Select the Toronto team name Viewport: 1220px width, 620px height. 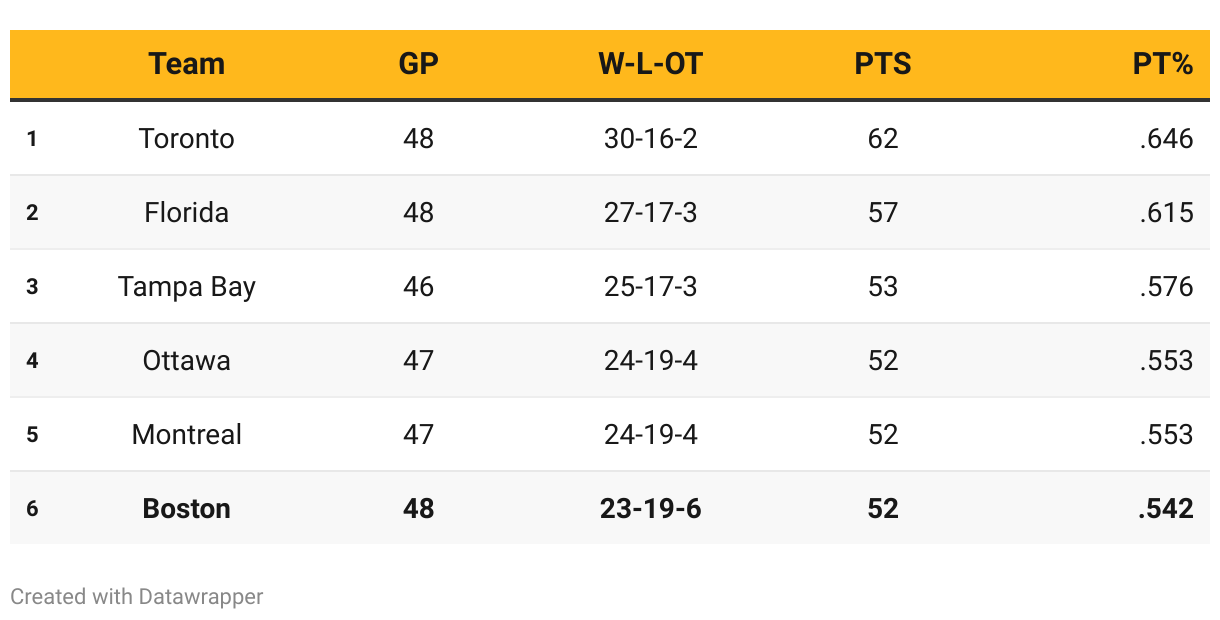point(187,138)
